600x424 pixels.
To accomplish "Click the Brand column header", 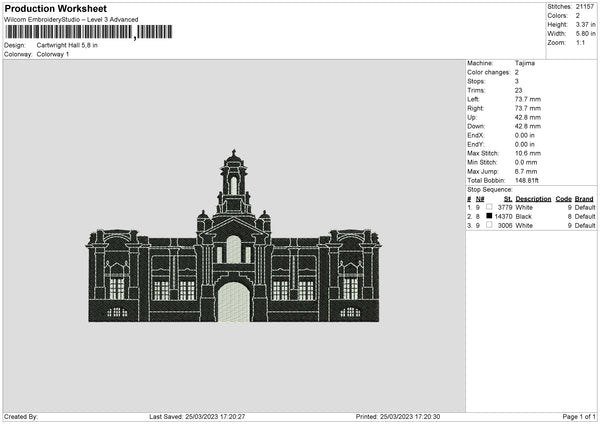I will tap(585, 198).
